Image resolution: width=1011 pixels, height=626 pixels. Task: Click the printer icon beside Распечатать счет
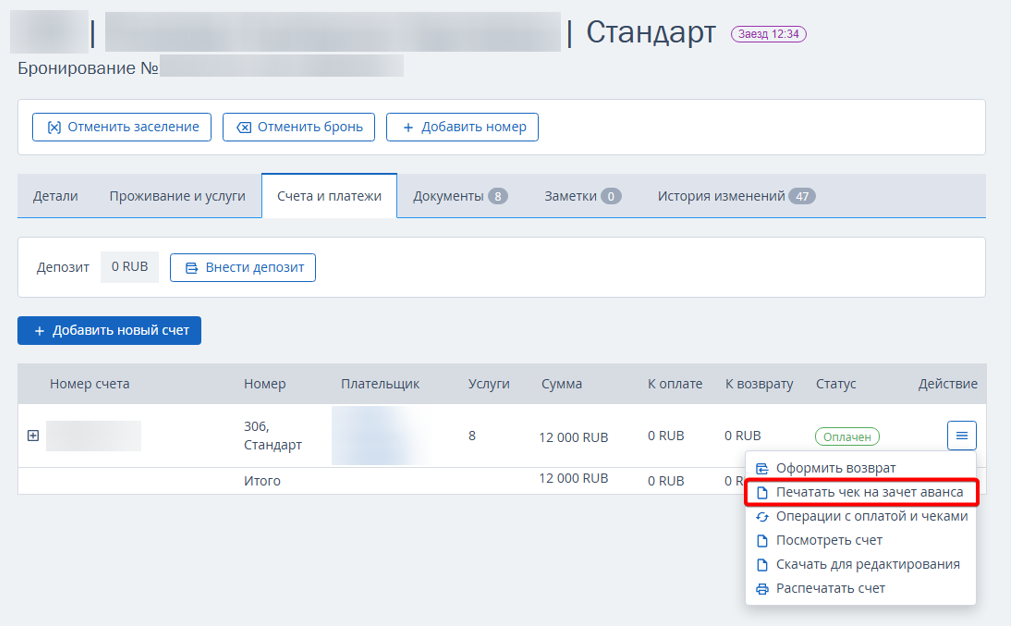click(762, 588)
